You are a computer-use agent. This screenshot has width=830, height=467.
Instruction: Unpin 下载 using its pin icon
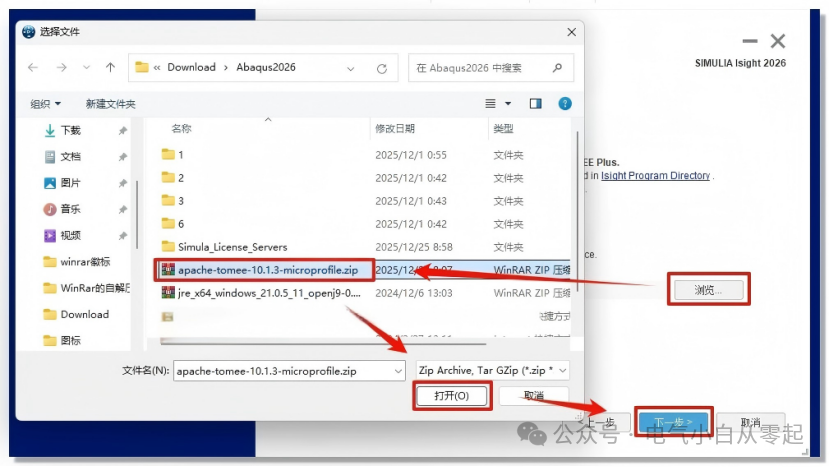(x=122, y=130)
